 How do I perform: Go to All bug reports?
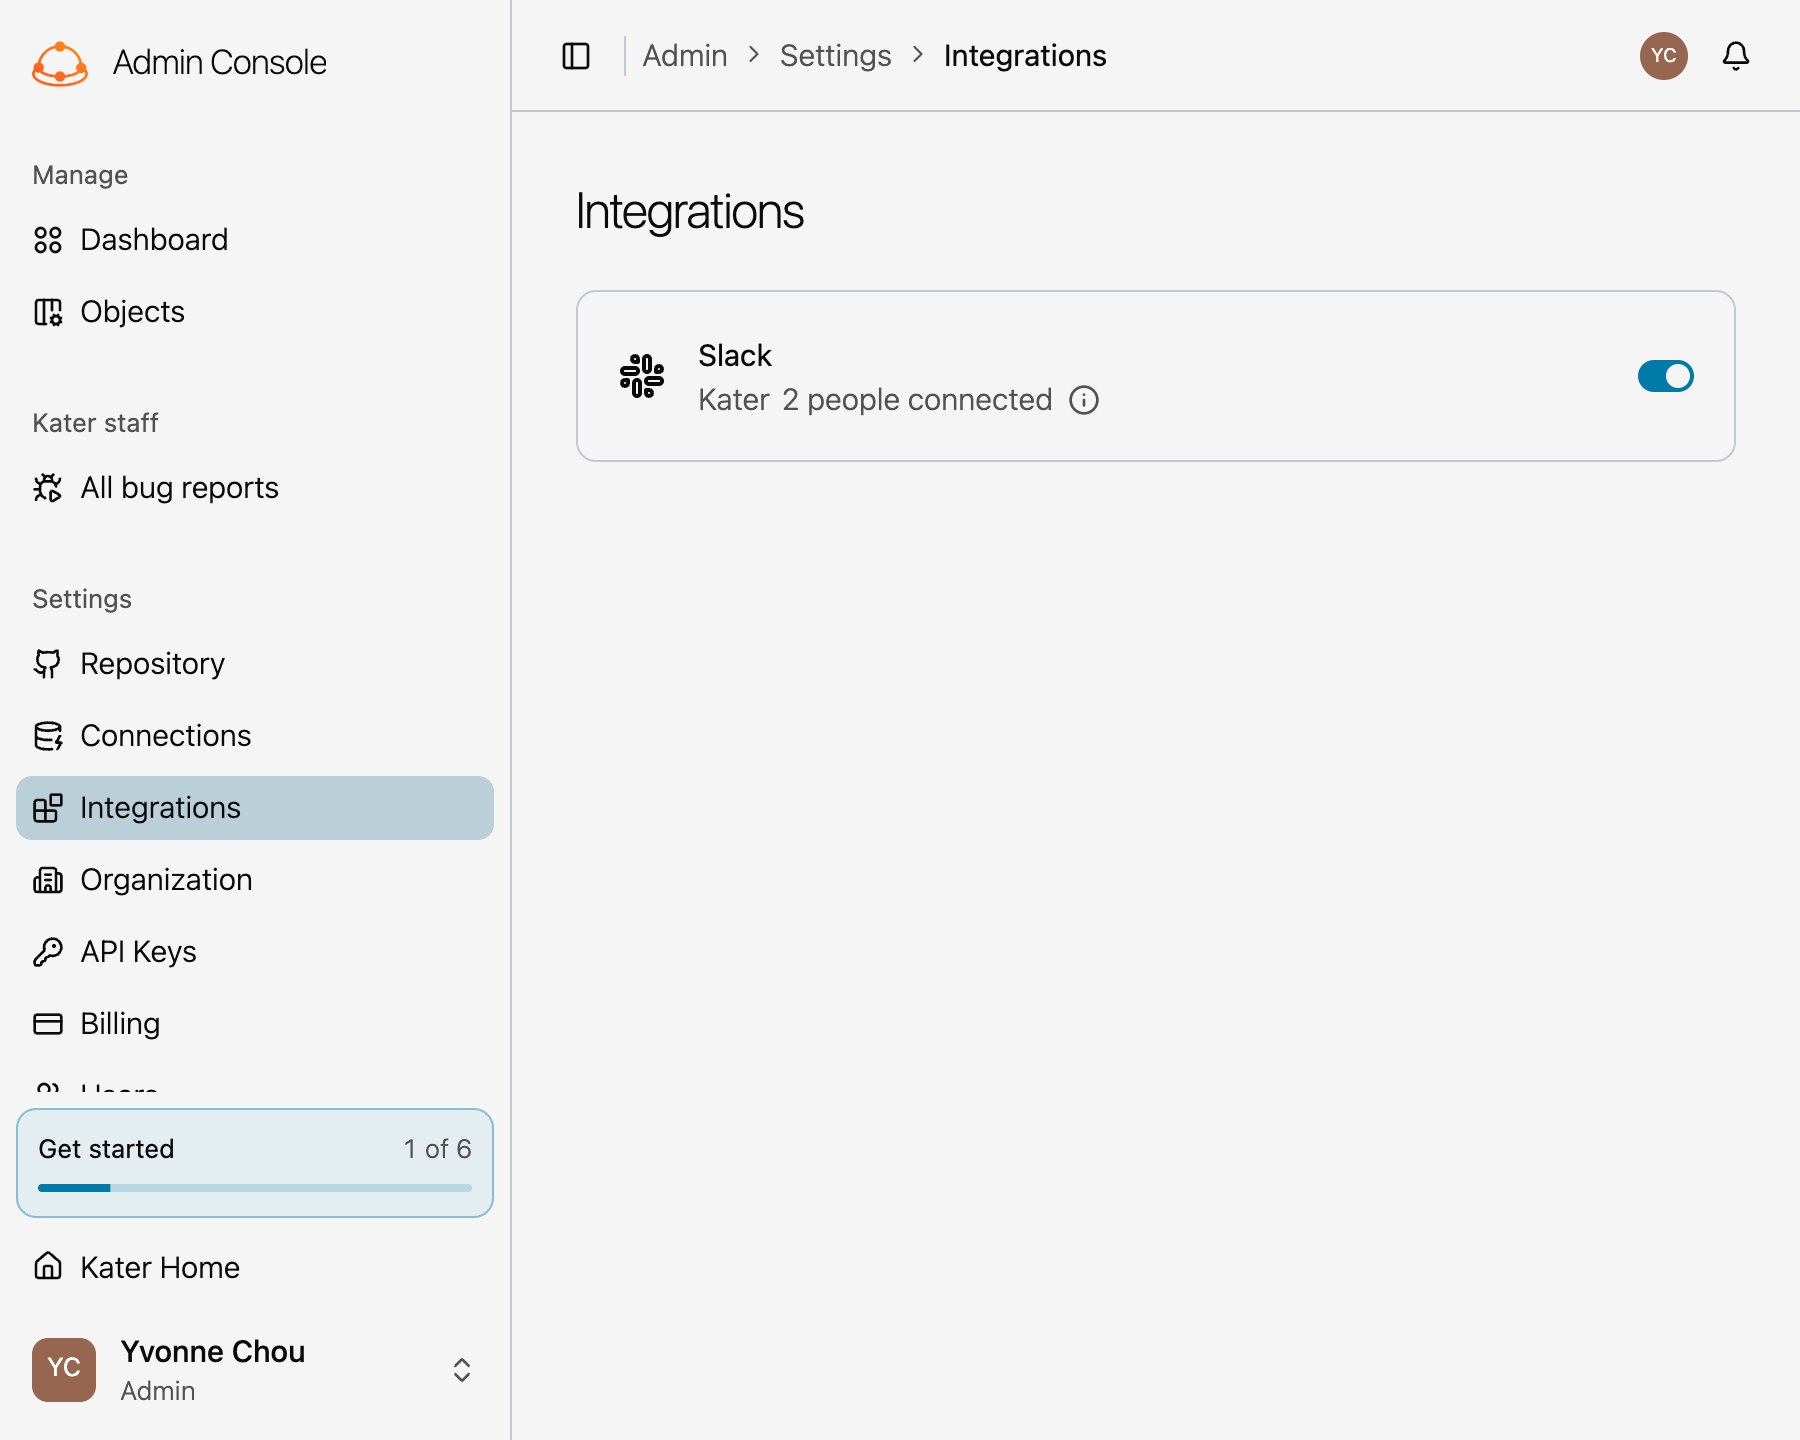tap(255, 488)
